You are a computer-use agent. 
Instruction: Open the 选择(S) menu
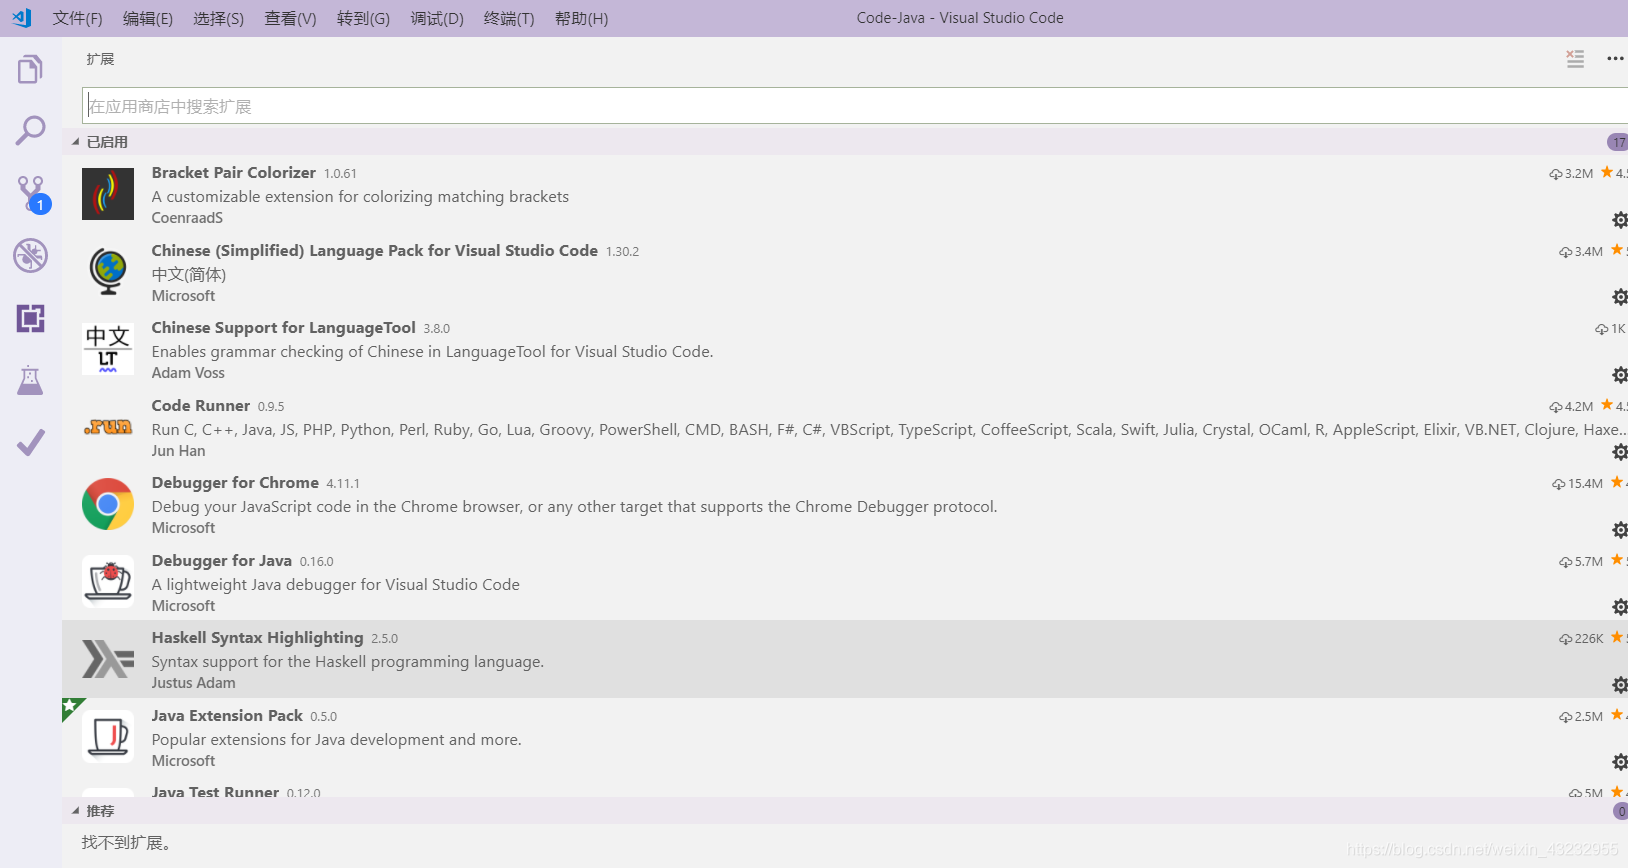[218, 18]
